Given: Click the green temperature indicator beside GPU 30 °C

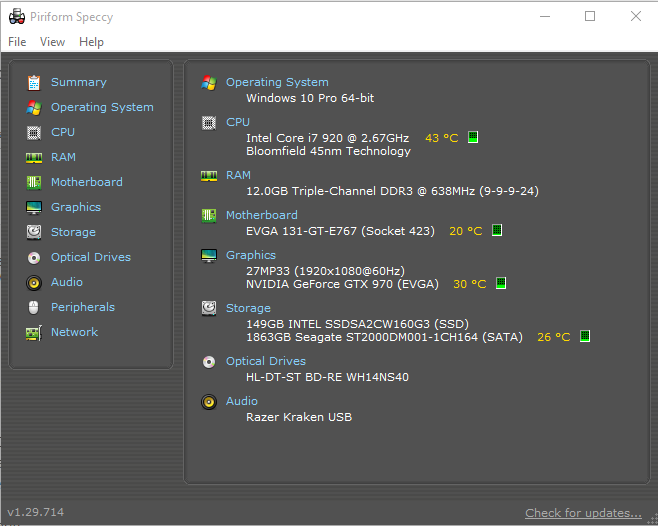Looking at the screenshot, I should [501, 283].
